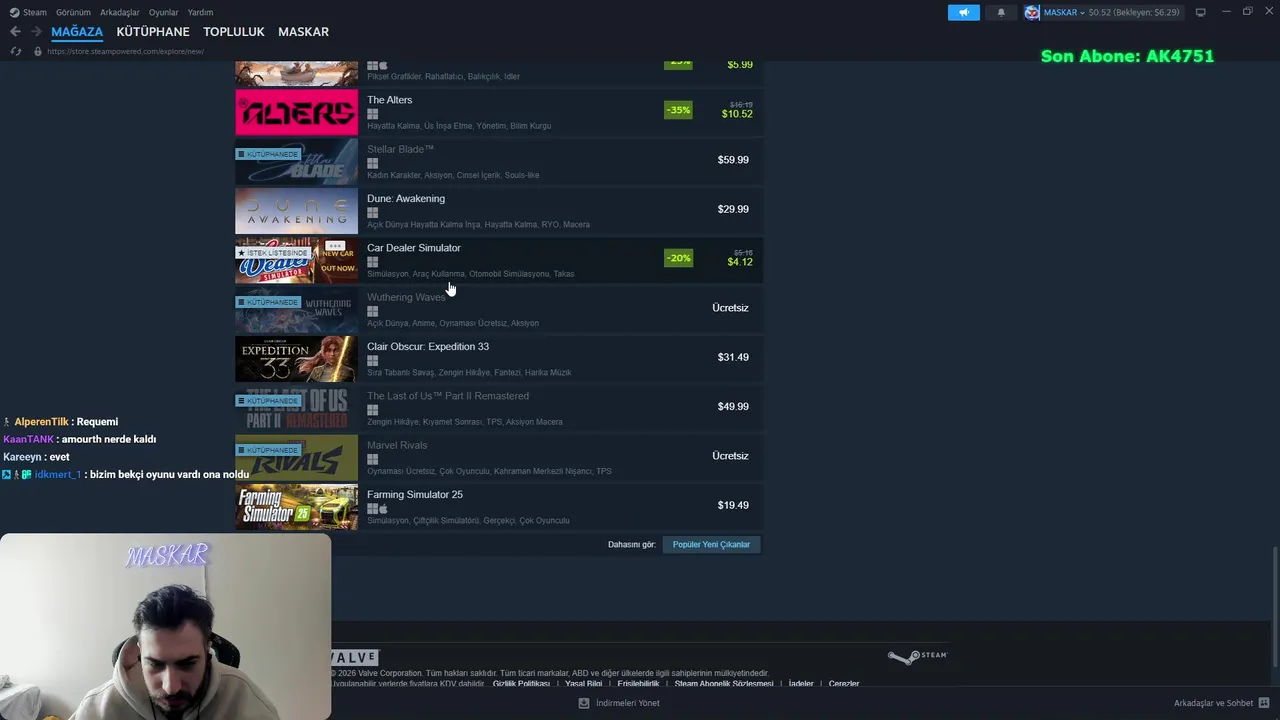Click the Dune: Awakening title

pyautogui.click(x=406, y=199)
